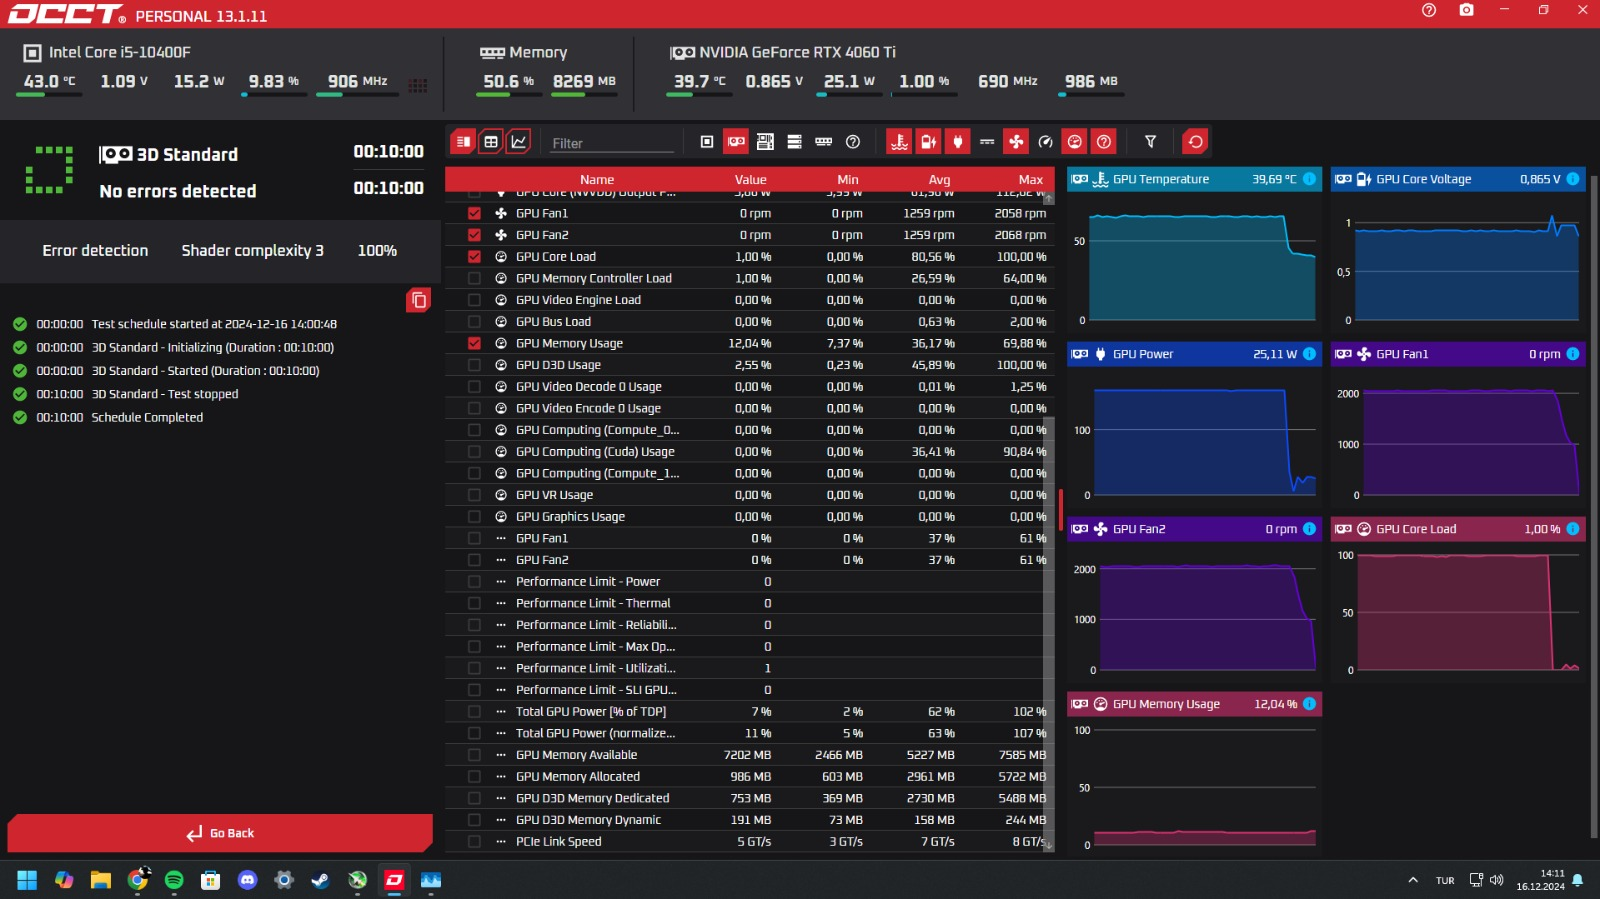Check the GPU Video Engine Load row
This screenshot has height=899, width=1600.
click(474, 300)
